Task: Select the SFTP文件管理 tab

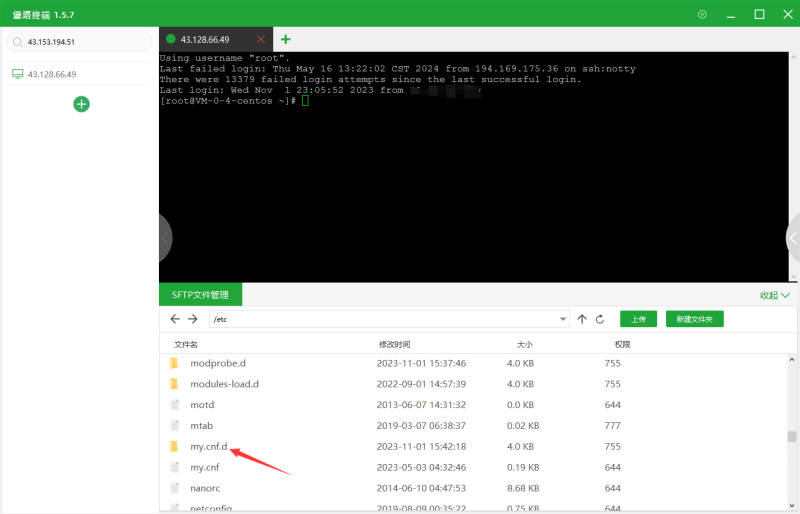Action: (x=200, y=295)
